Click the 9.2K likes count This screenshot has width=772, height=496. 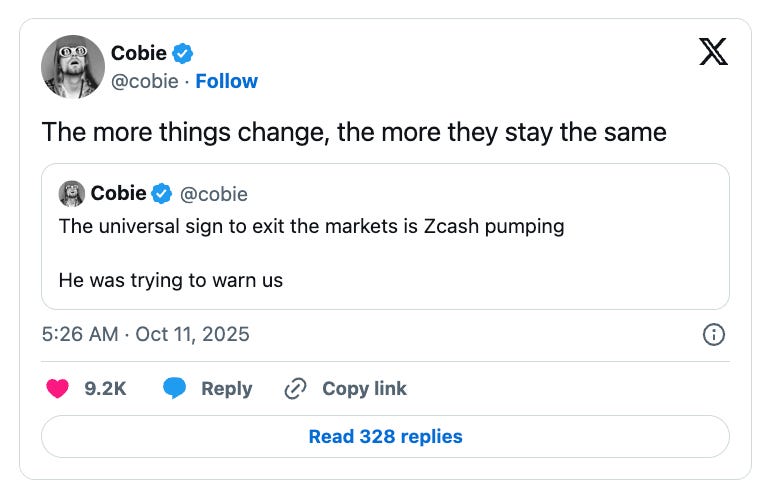105,389
